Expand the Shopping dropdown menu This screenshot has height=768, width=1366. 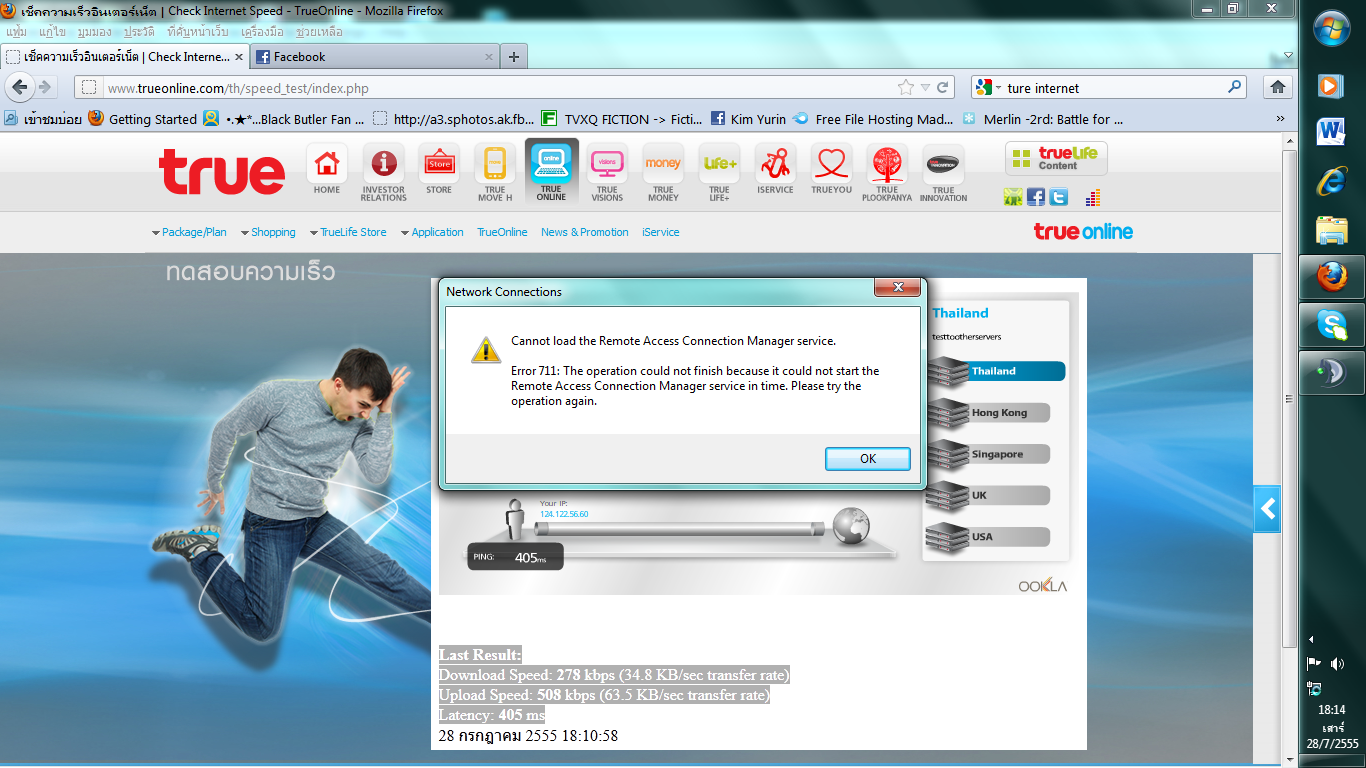click(268, 232)
